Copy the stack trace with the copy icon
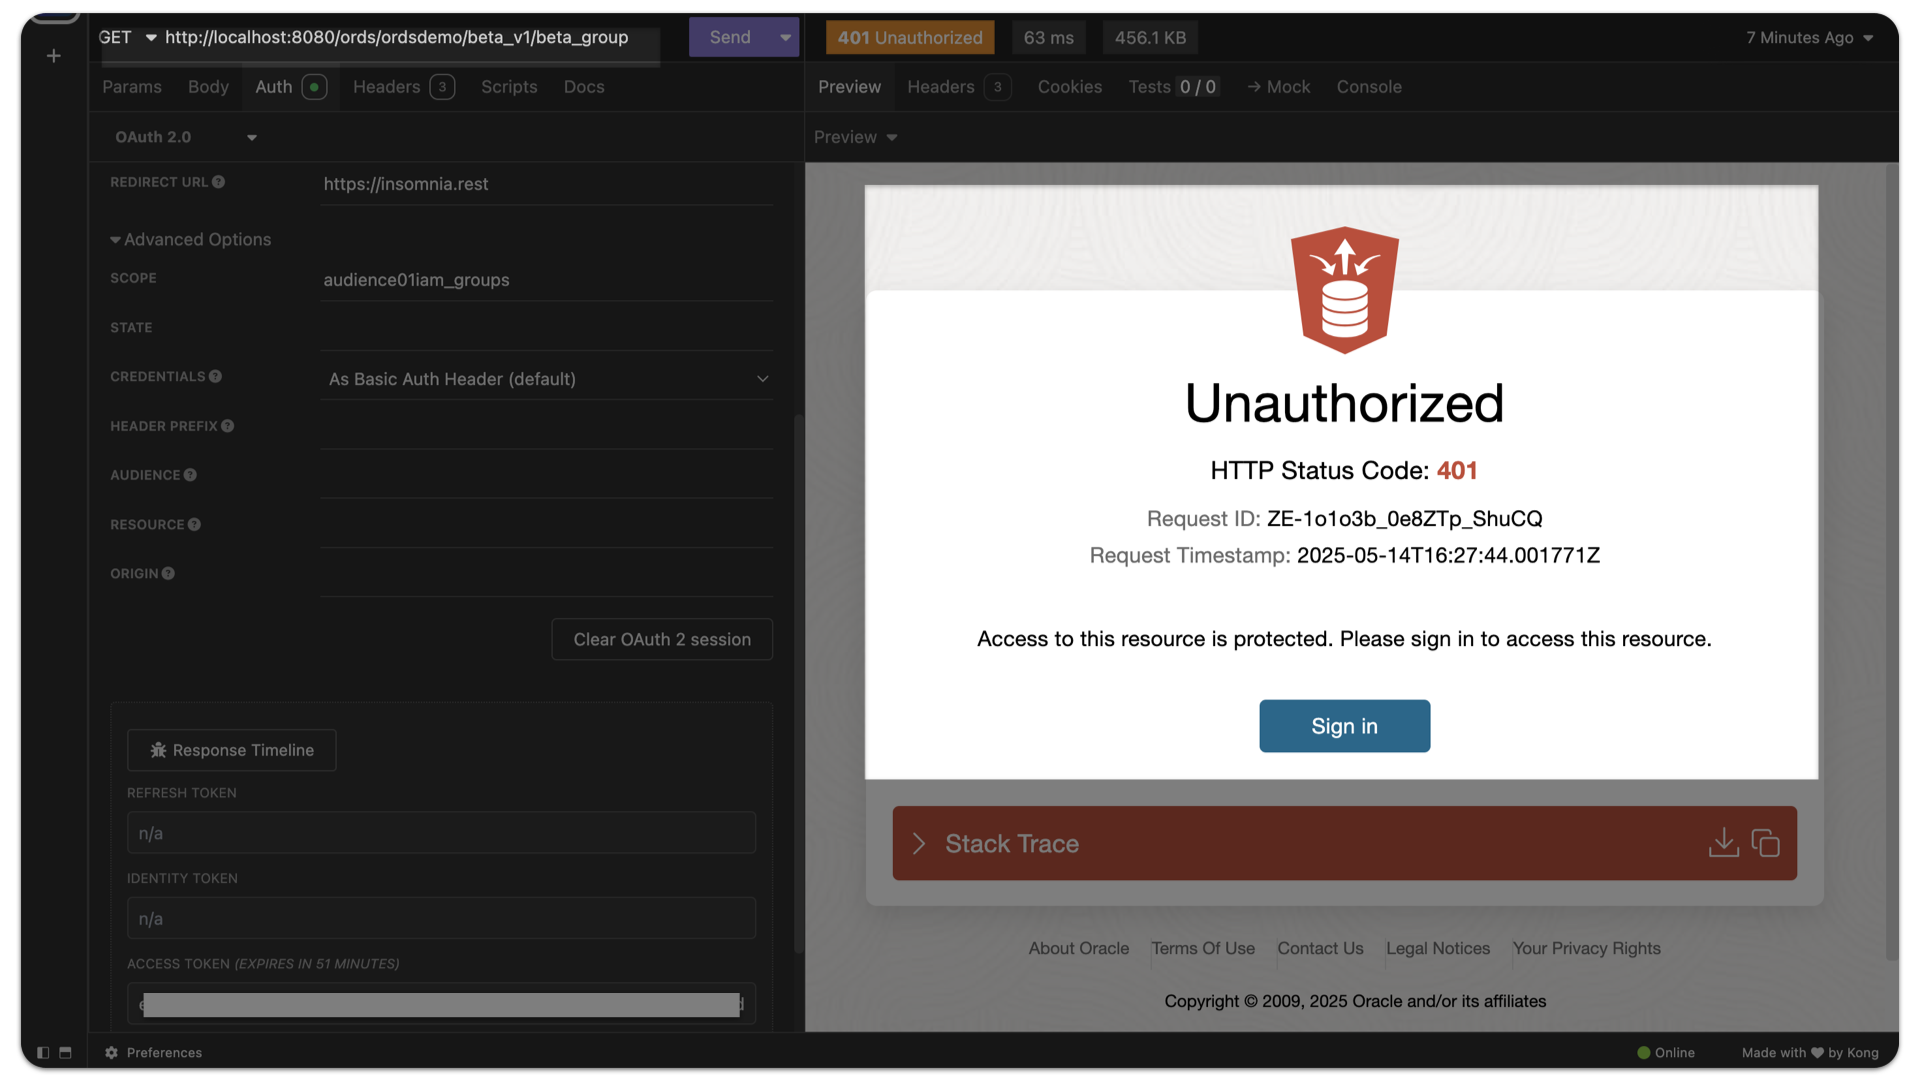This screenshot has height=1080, width=1920. [x=1765, y=843]
